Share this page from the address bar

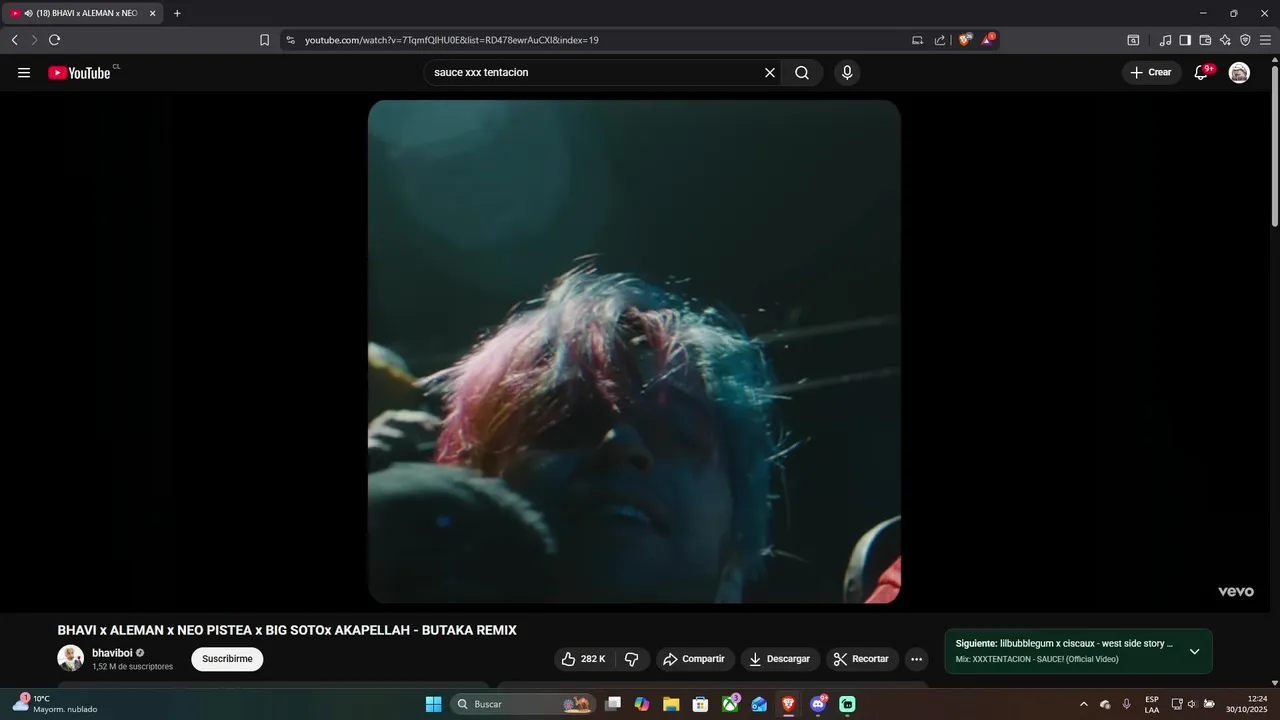(940, 40)
